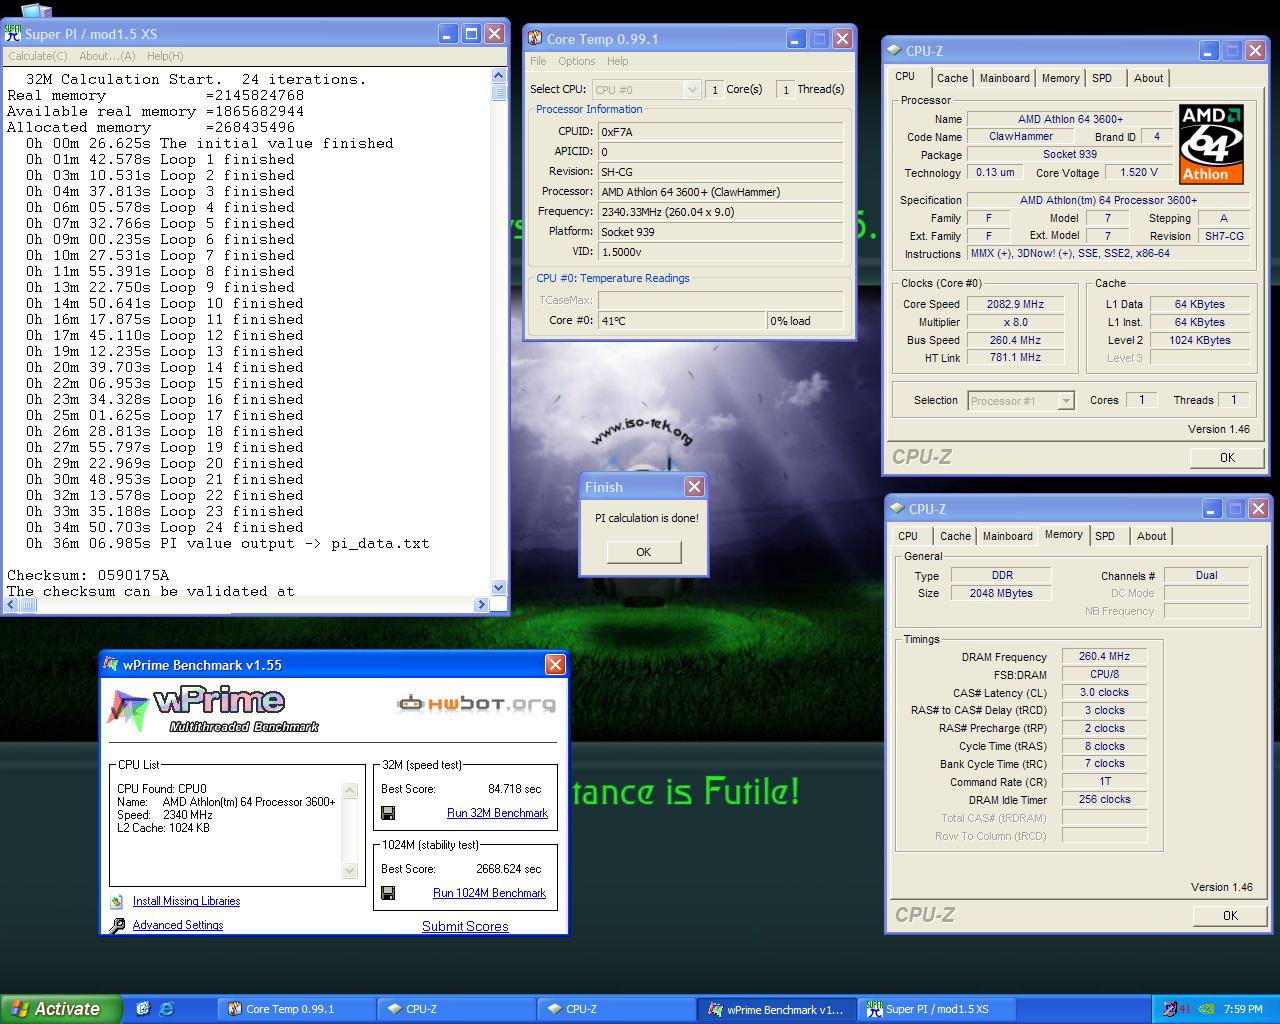Click the scroll up arrow in Super PI output

click(x=499, y=76)
